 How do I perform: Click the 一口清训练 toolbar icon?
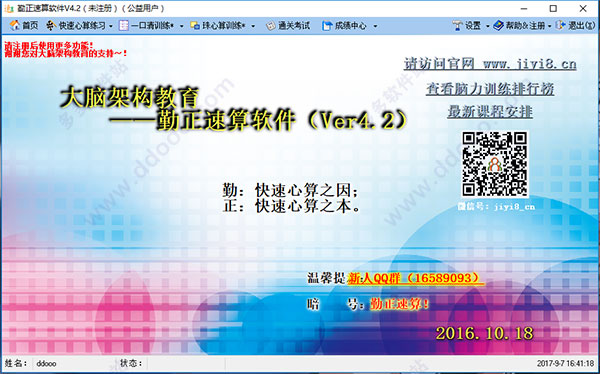coord(124,26)
